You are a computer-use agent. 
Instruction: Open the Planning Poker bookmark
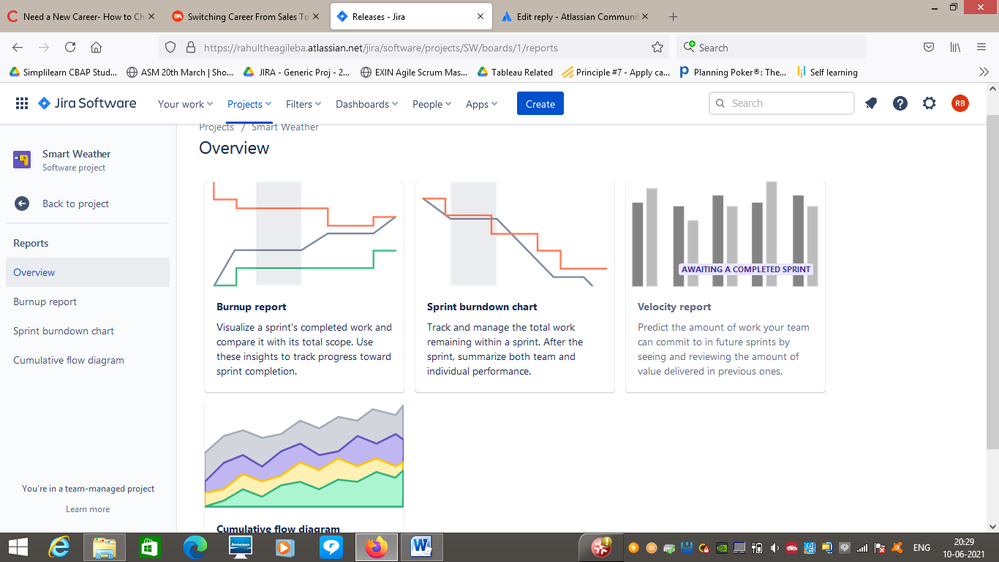point(733,72)
